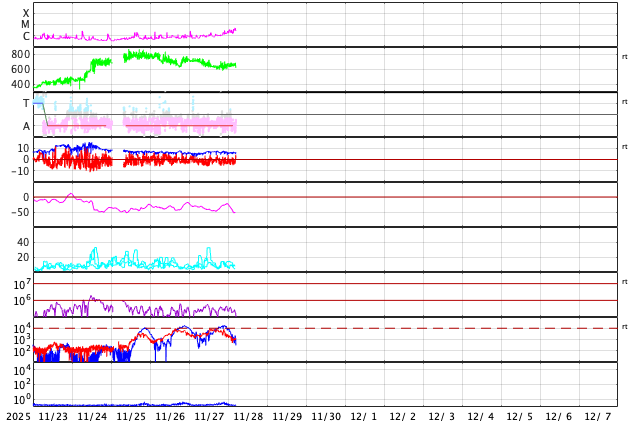Click the 2025 year label at bottom left
634x424 pixels.
coord(19,416)
